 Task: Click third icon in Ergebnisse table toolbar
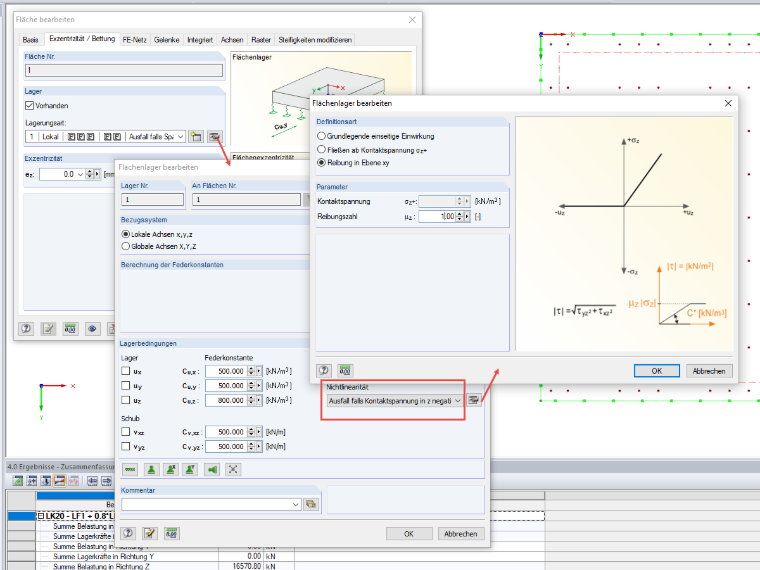pos(46,481)
